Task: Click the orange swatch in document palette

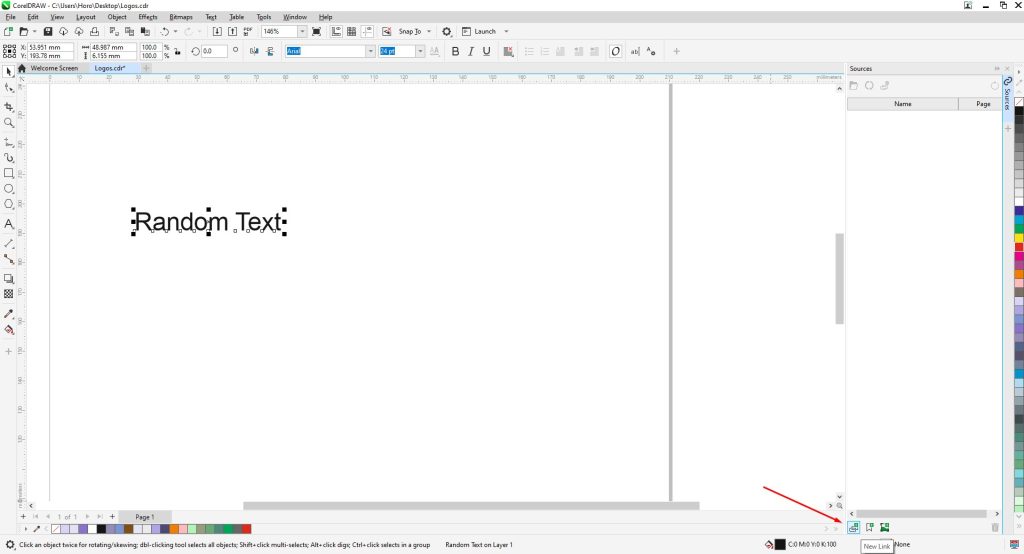Action: coord(174,529)
